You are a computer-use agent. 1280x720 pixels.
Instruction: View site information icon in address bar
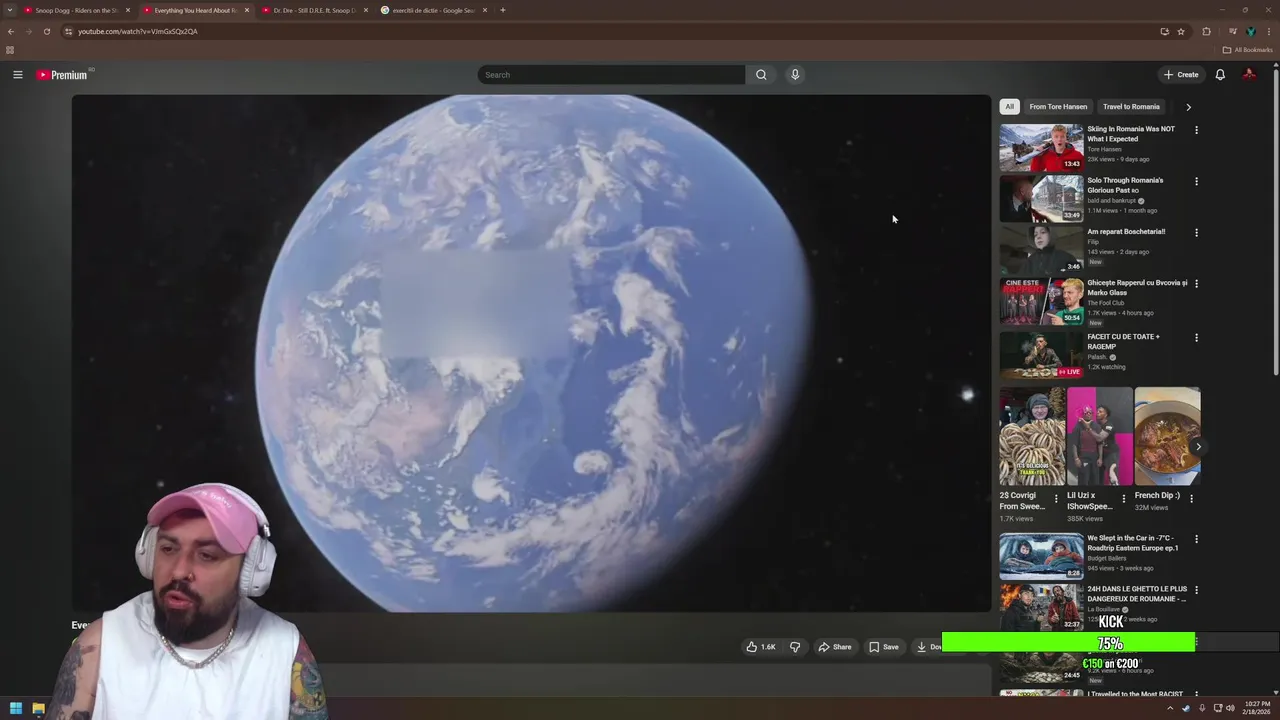[x=68, y=31]
